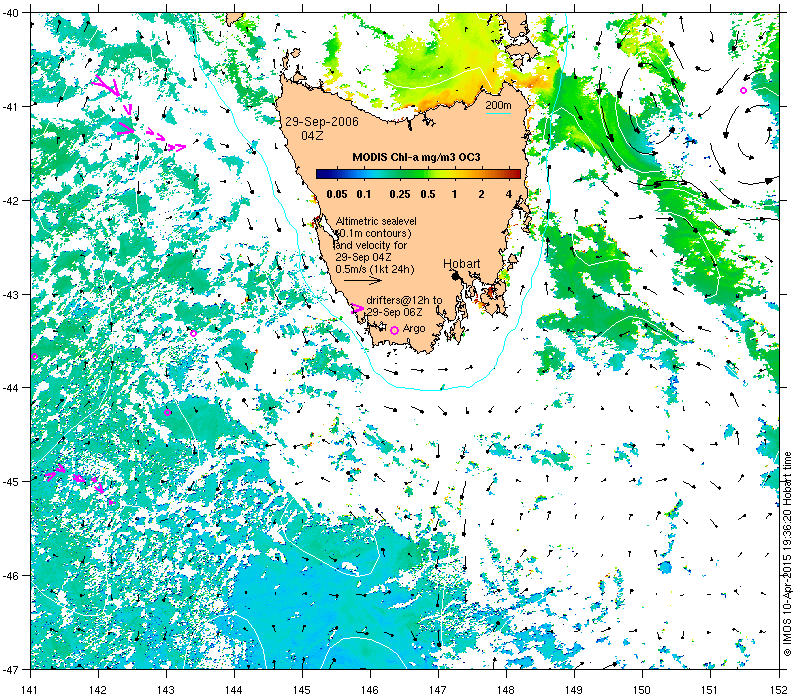Click the color bar tick label '0.5'

(x=428, y=194)
